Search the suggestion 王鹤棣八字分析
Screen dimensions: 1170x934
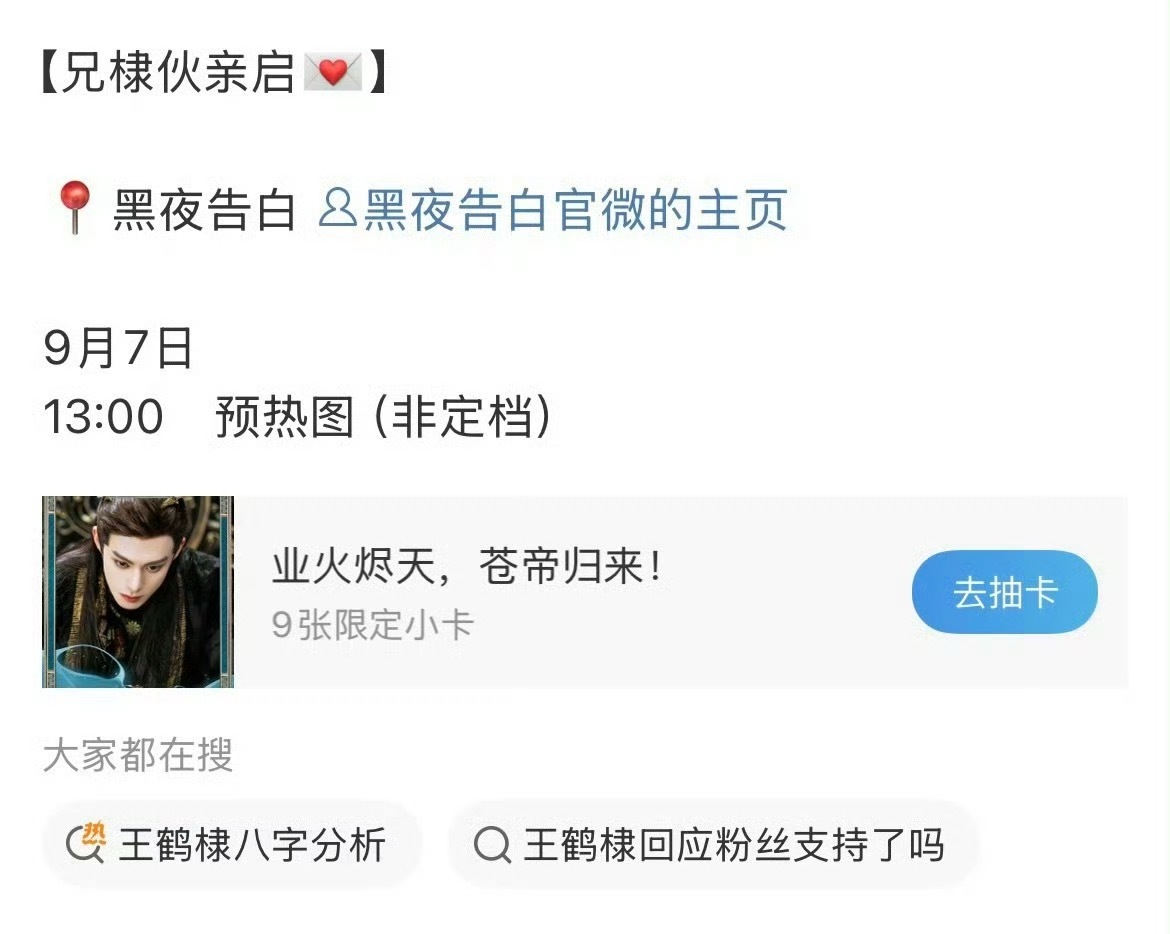[x=231, y=844]
